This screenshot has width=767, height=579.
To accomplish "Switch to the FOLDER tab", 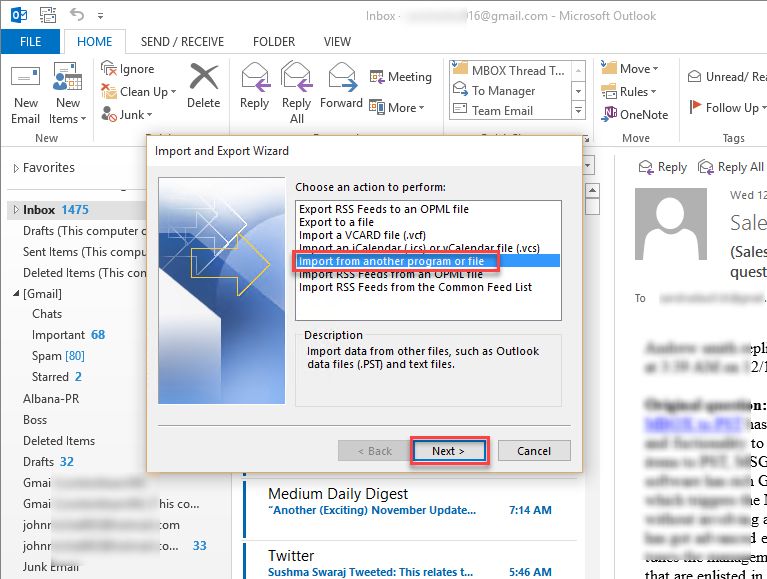I will point(274,42).
